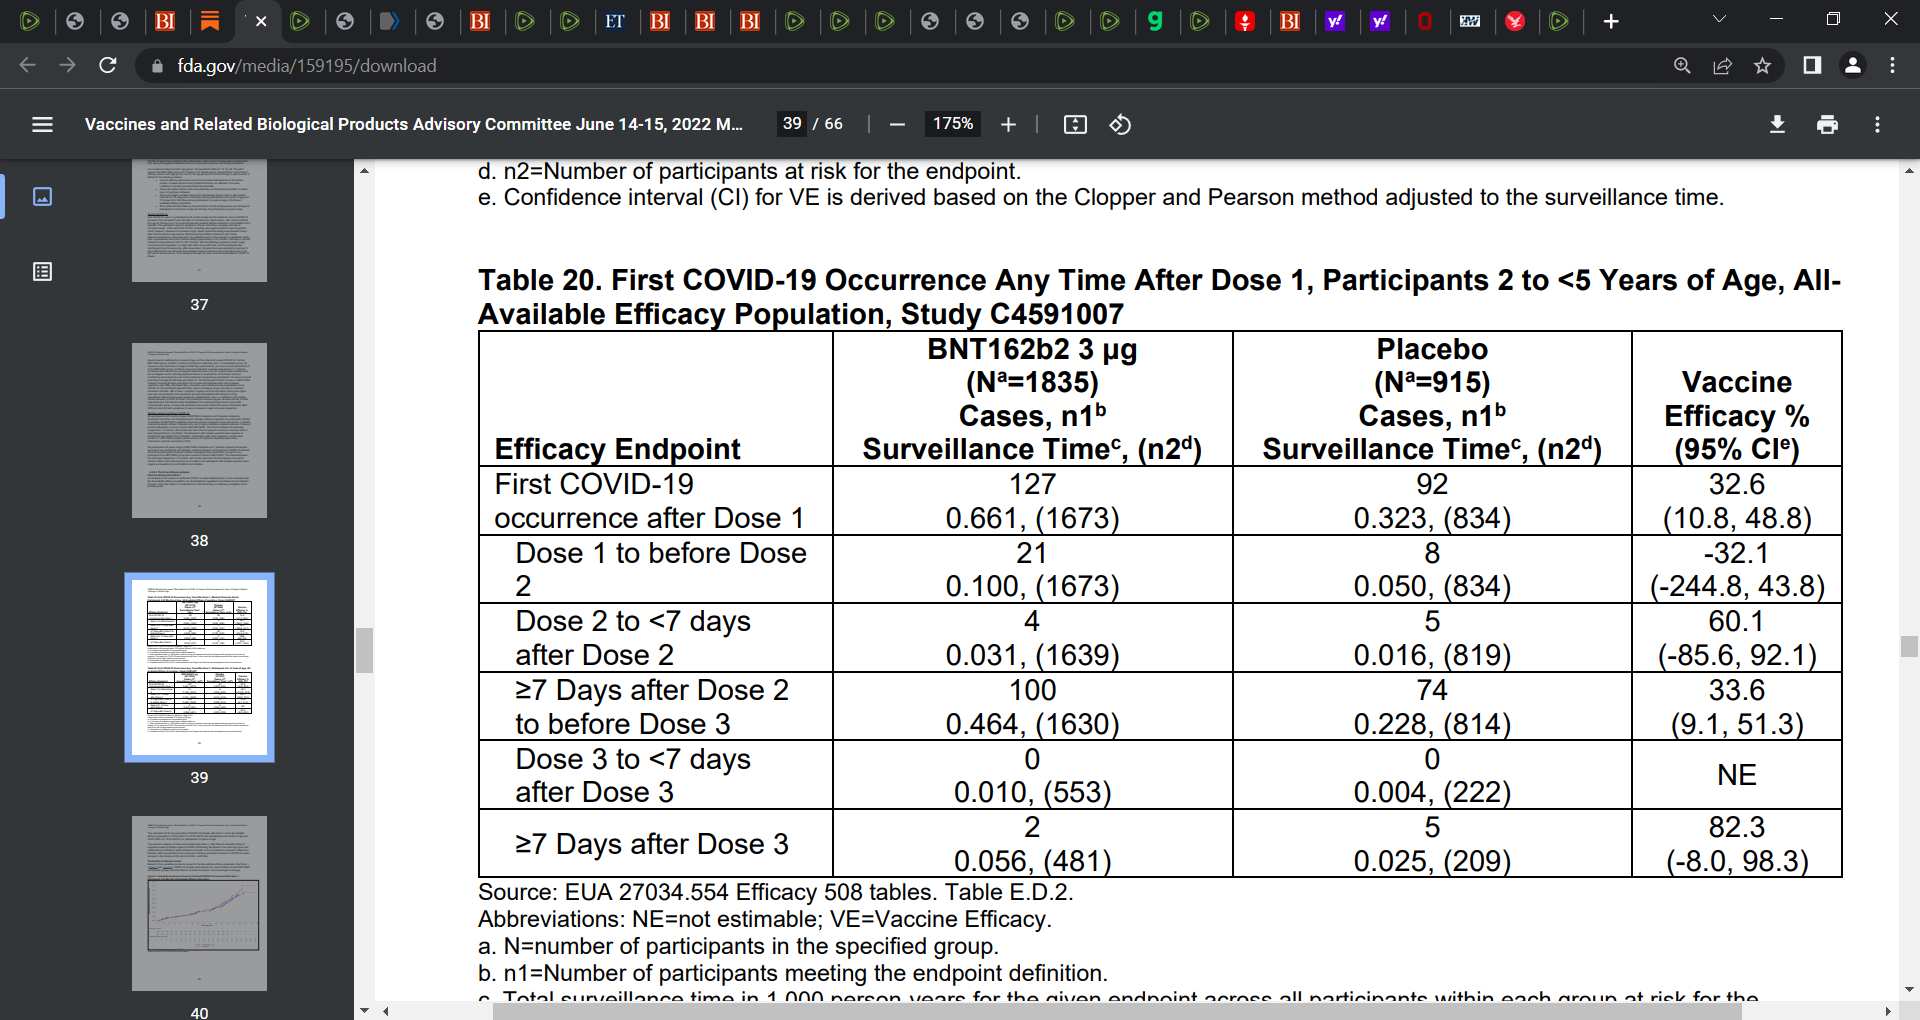Switch to the ZW tab

(x=1470, y=21)
